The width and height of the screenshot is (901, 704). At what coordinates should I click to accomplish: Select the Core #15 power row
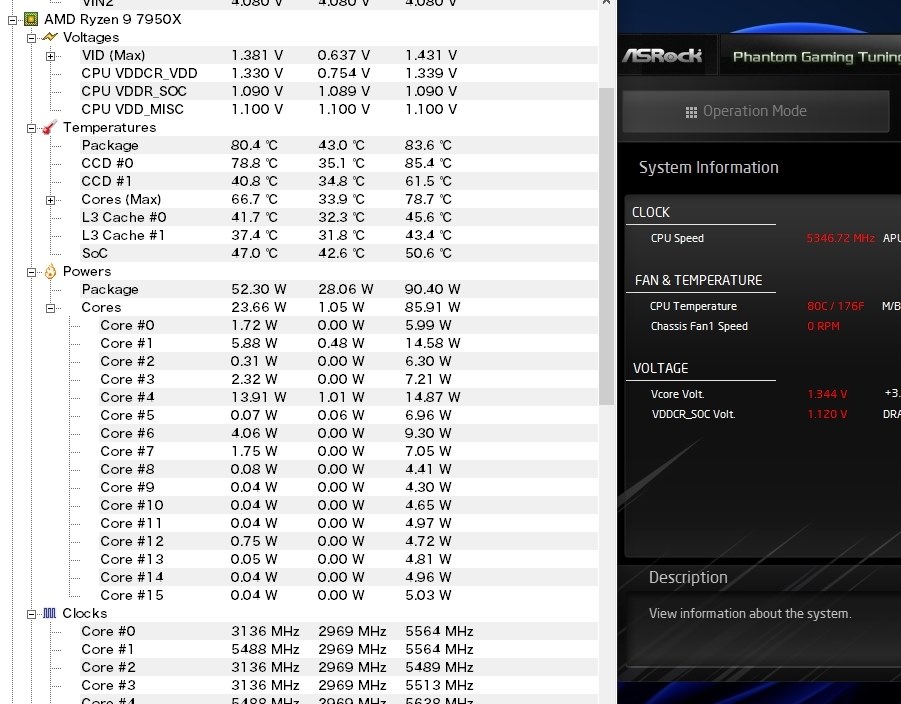pos(348,595)
